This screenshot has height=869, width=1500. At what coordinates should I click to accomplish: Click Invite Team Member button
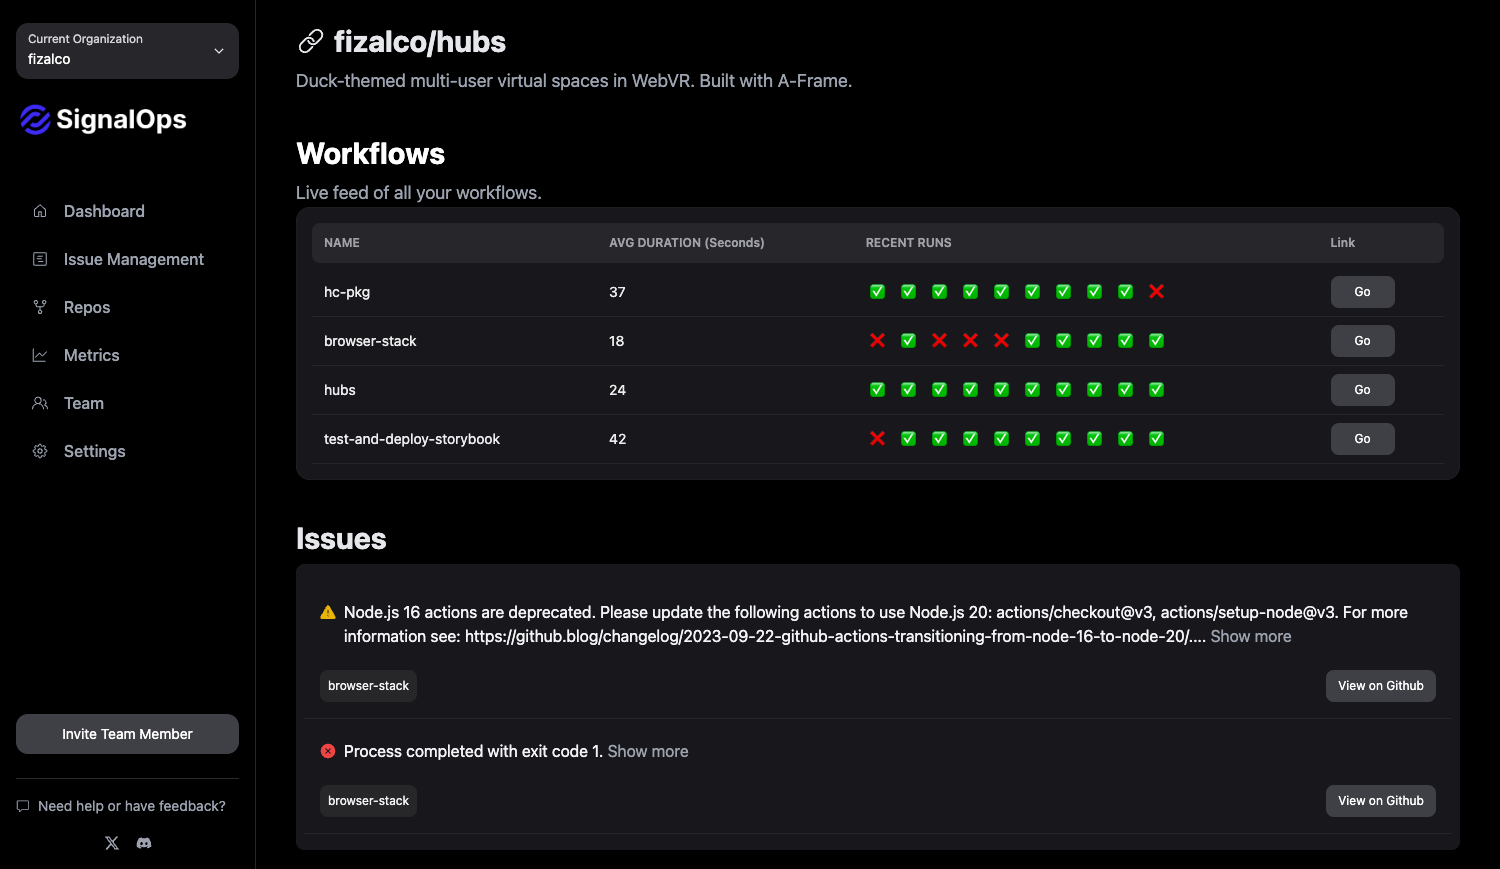tap(127, 734)
